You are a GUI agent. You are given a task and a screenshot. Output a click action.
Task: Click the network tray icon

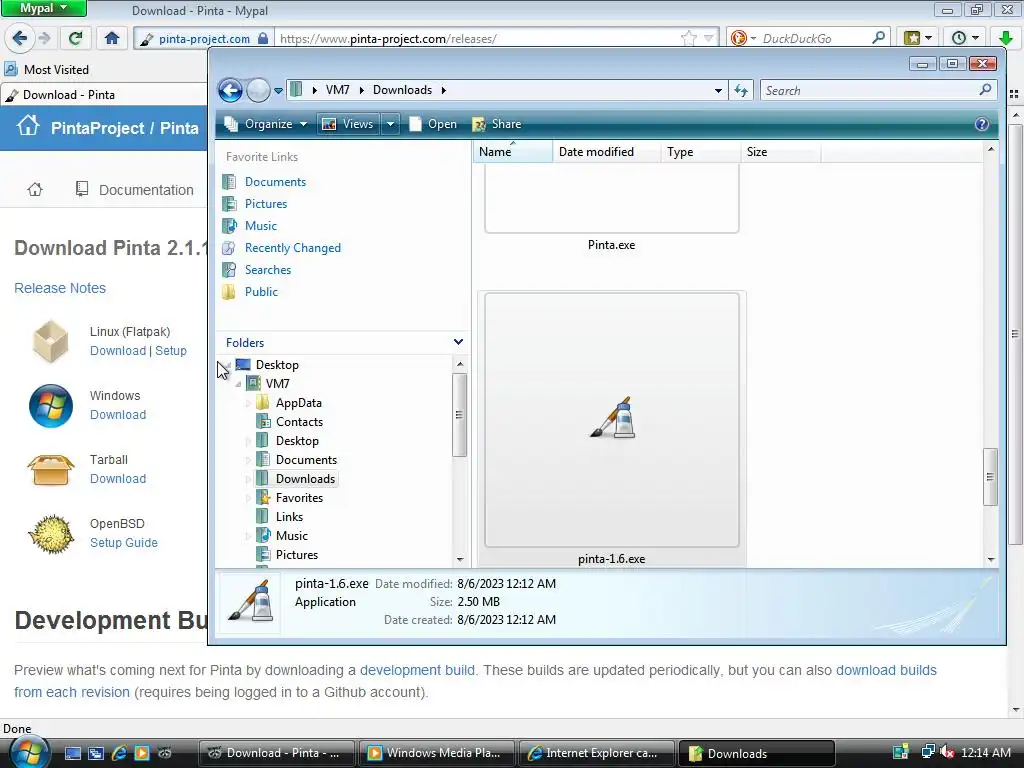(927, 753)
